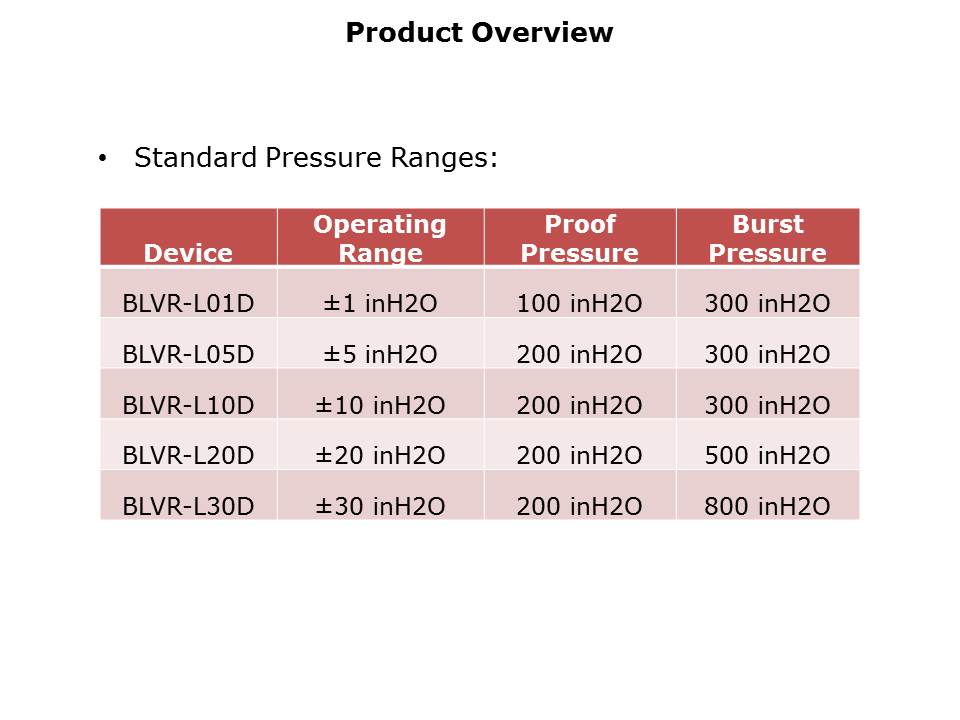Select the ±30 inH2O operating range cell
This screenshot has height=720, width=960.
380,507
